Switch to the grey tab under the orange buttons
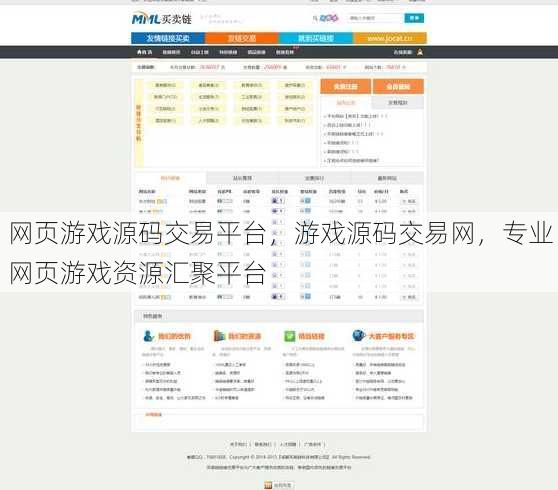 click(x=398, y=103)
